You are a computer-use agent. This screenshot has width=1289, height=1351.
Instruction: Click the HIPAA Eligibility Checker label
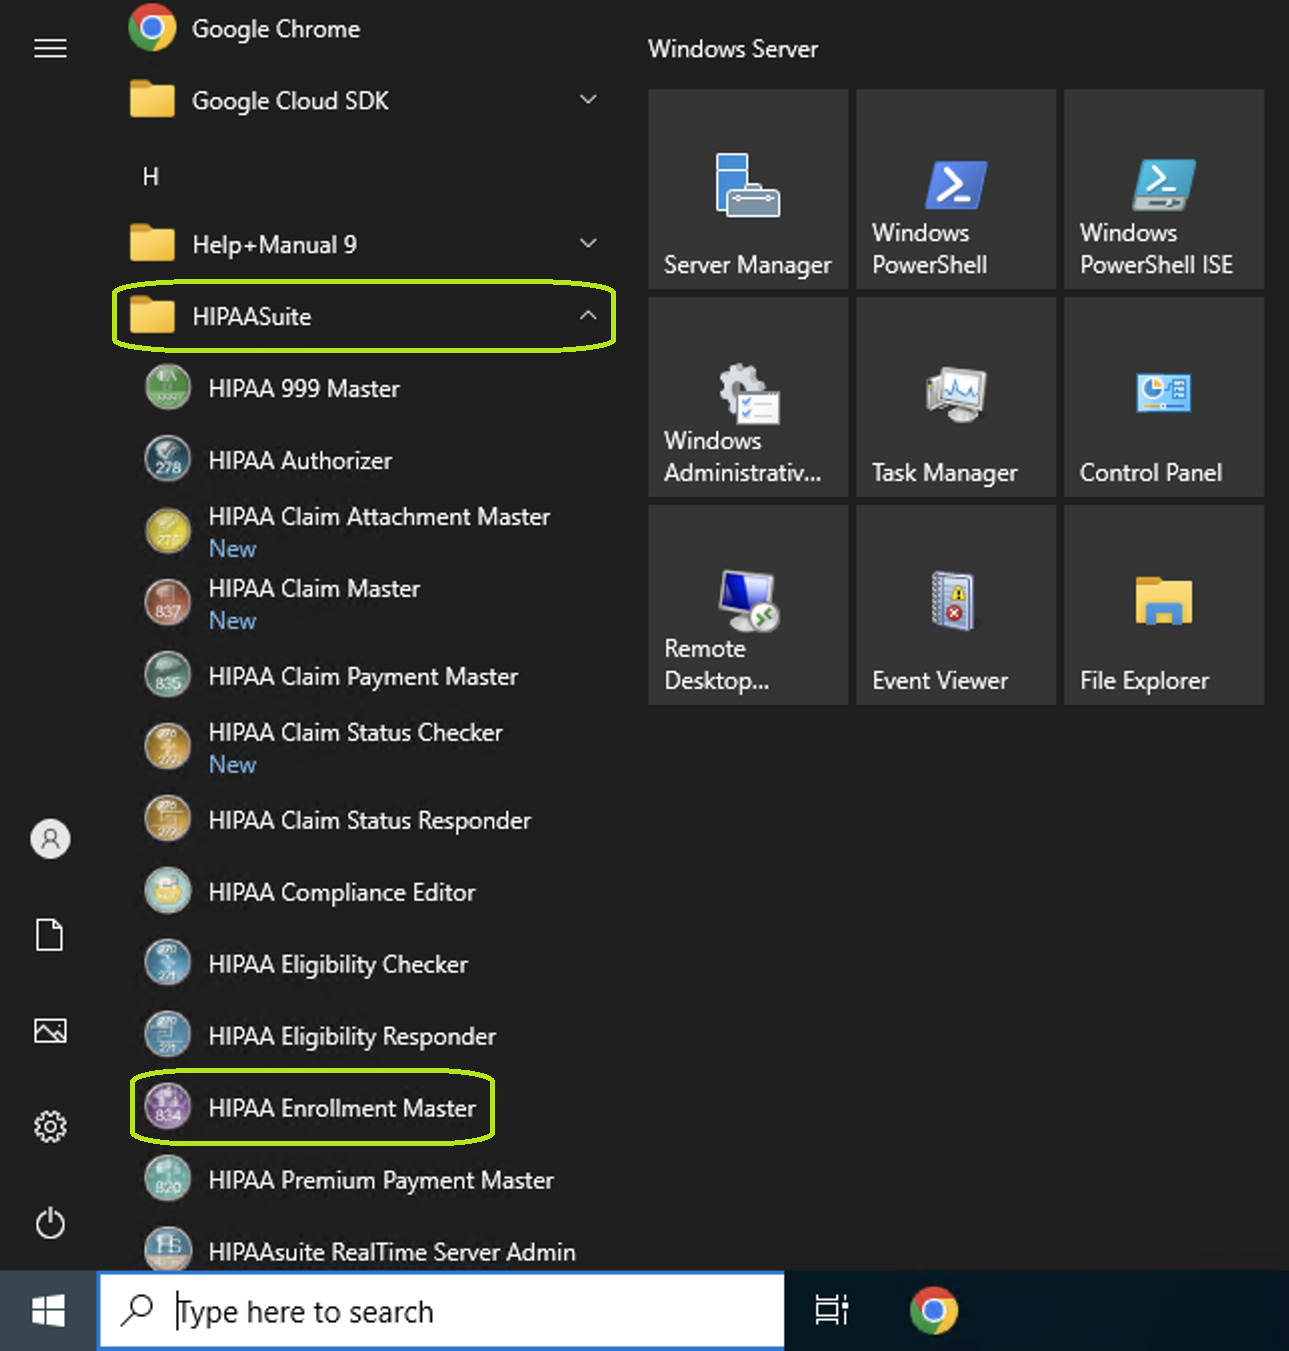click(338, 964)
